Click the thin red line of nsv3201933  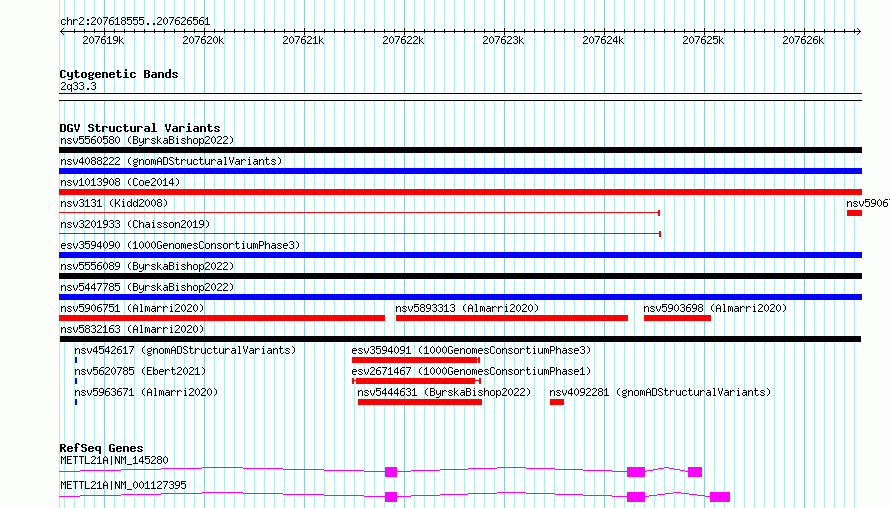point(360,234)
